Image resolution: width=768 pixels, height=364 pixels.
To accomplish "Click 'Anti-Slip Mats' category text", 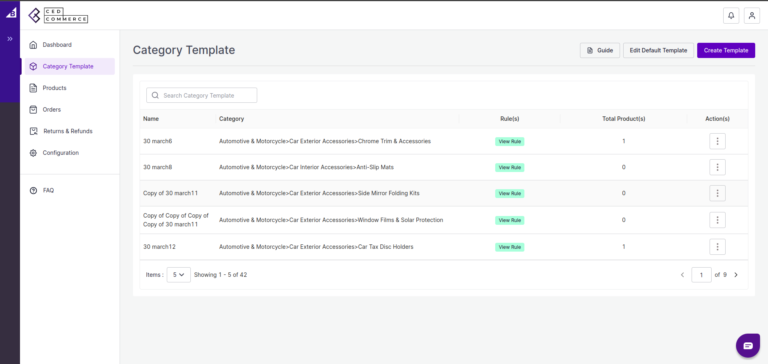I will 376,167.
